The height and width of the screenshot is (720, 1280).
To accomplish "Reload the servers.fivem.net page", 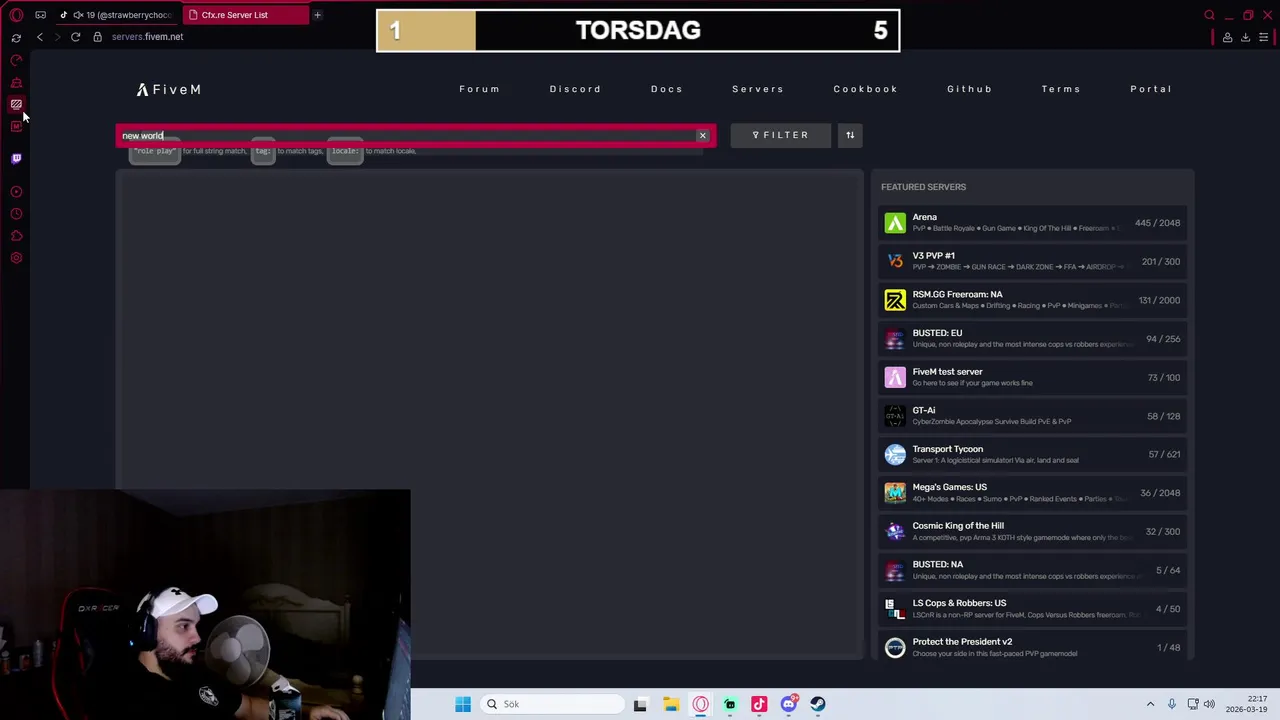I will click(x=75, y=37).
